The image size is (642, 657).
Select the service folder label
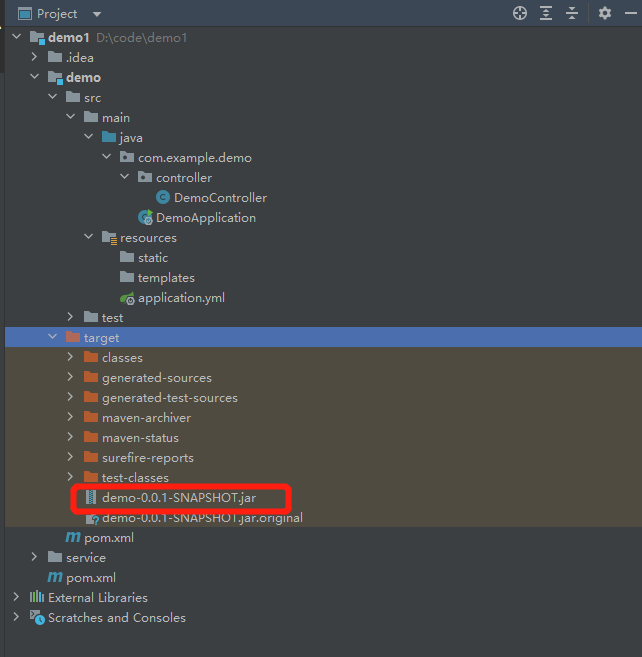(86, 558)
